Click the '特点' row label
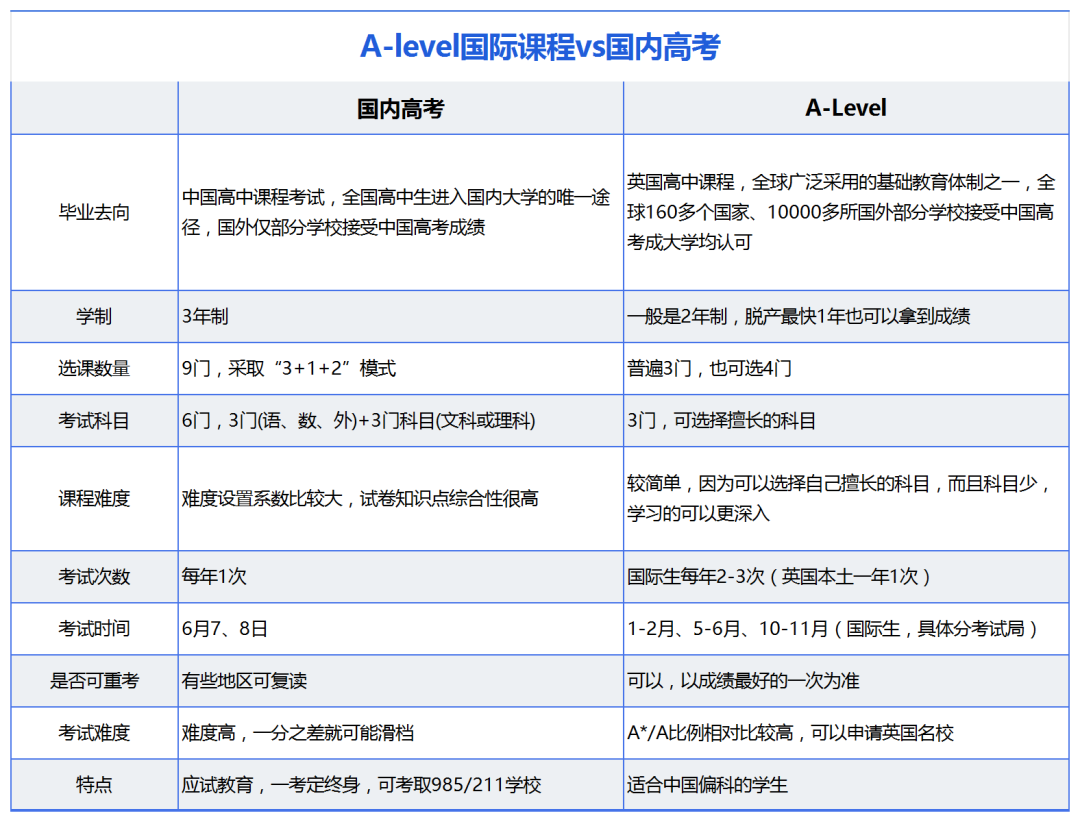The image size is (1080, 822). (x=94, y=784)
